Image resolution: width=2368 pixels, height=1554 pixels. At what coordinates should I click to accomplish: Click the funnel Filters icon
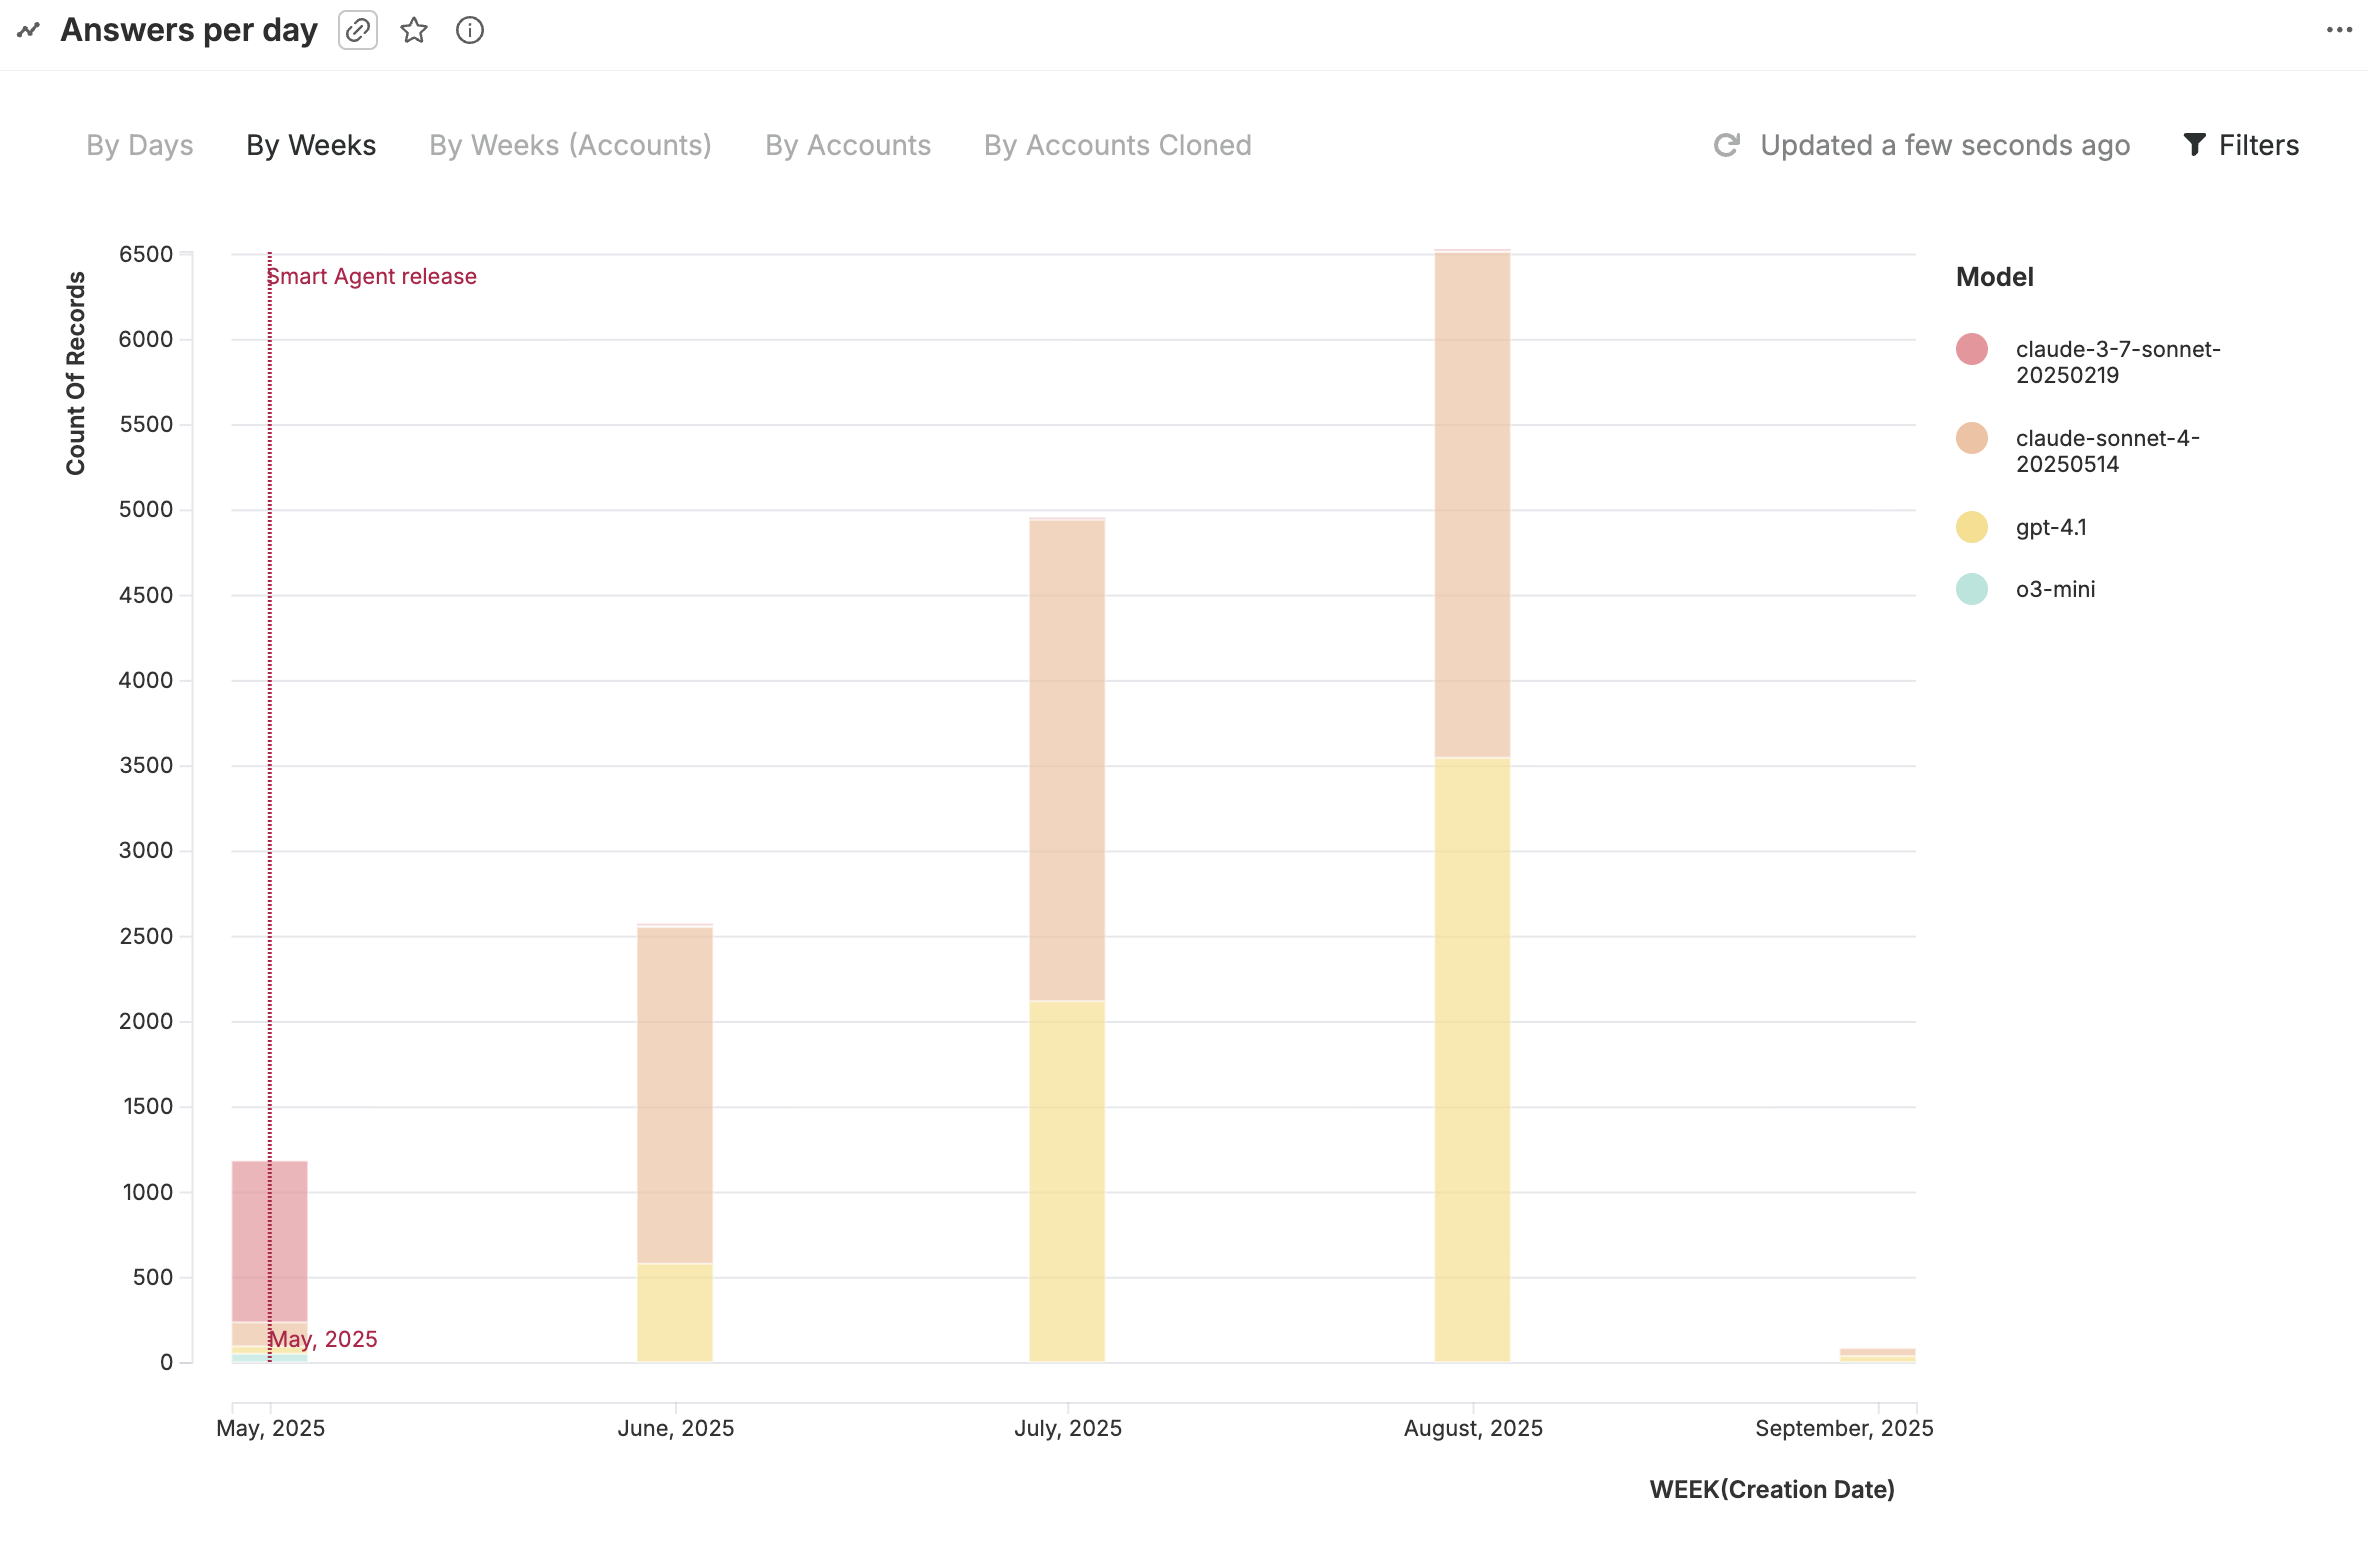pos(2195,146)
